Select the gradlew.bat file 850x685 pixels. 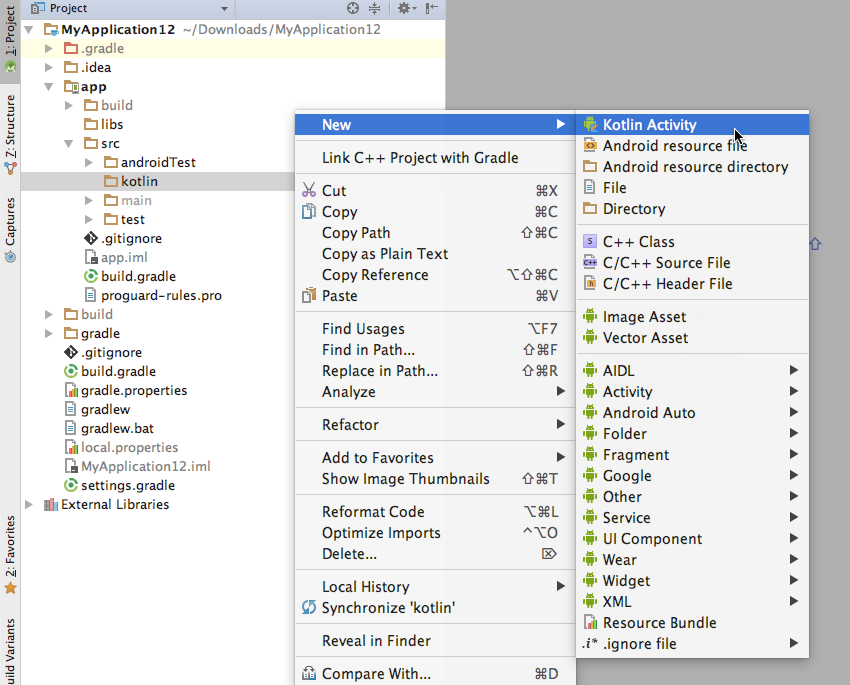pos(118,429)
